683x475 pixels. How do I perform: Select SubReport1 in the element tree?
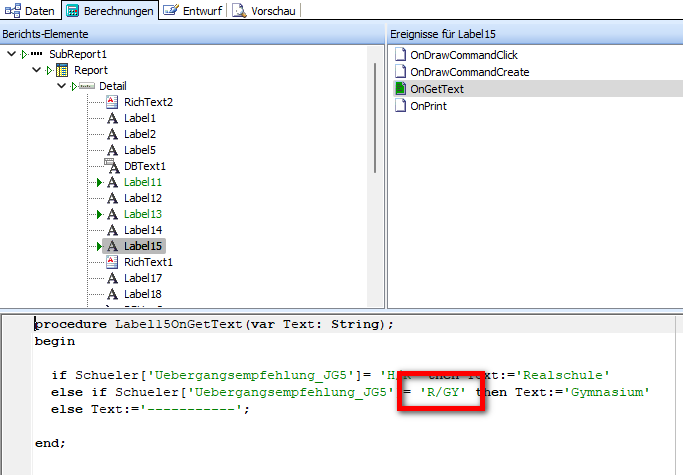point(78,54)
